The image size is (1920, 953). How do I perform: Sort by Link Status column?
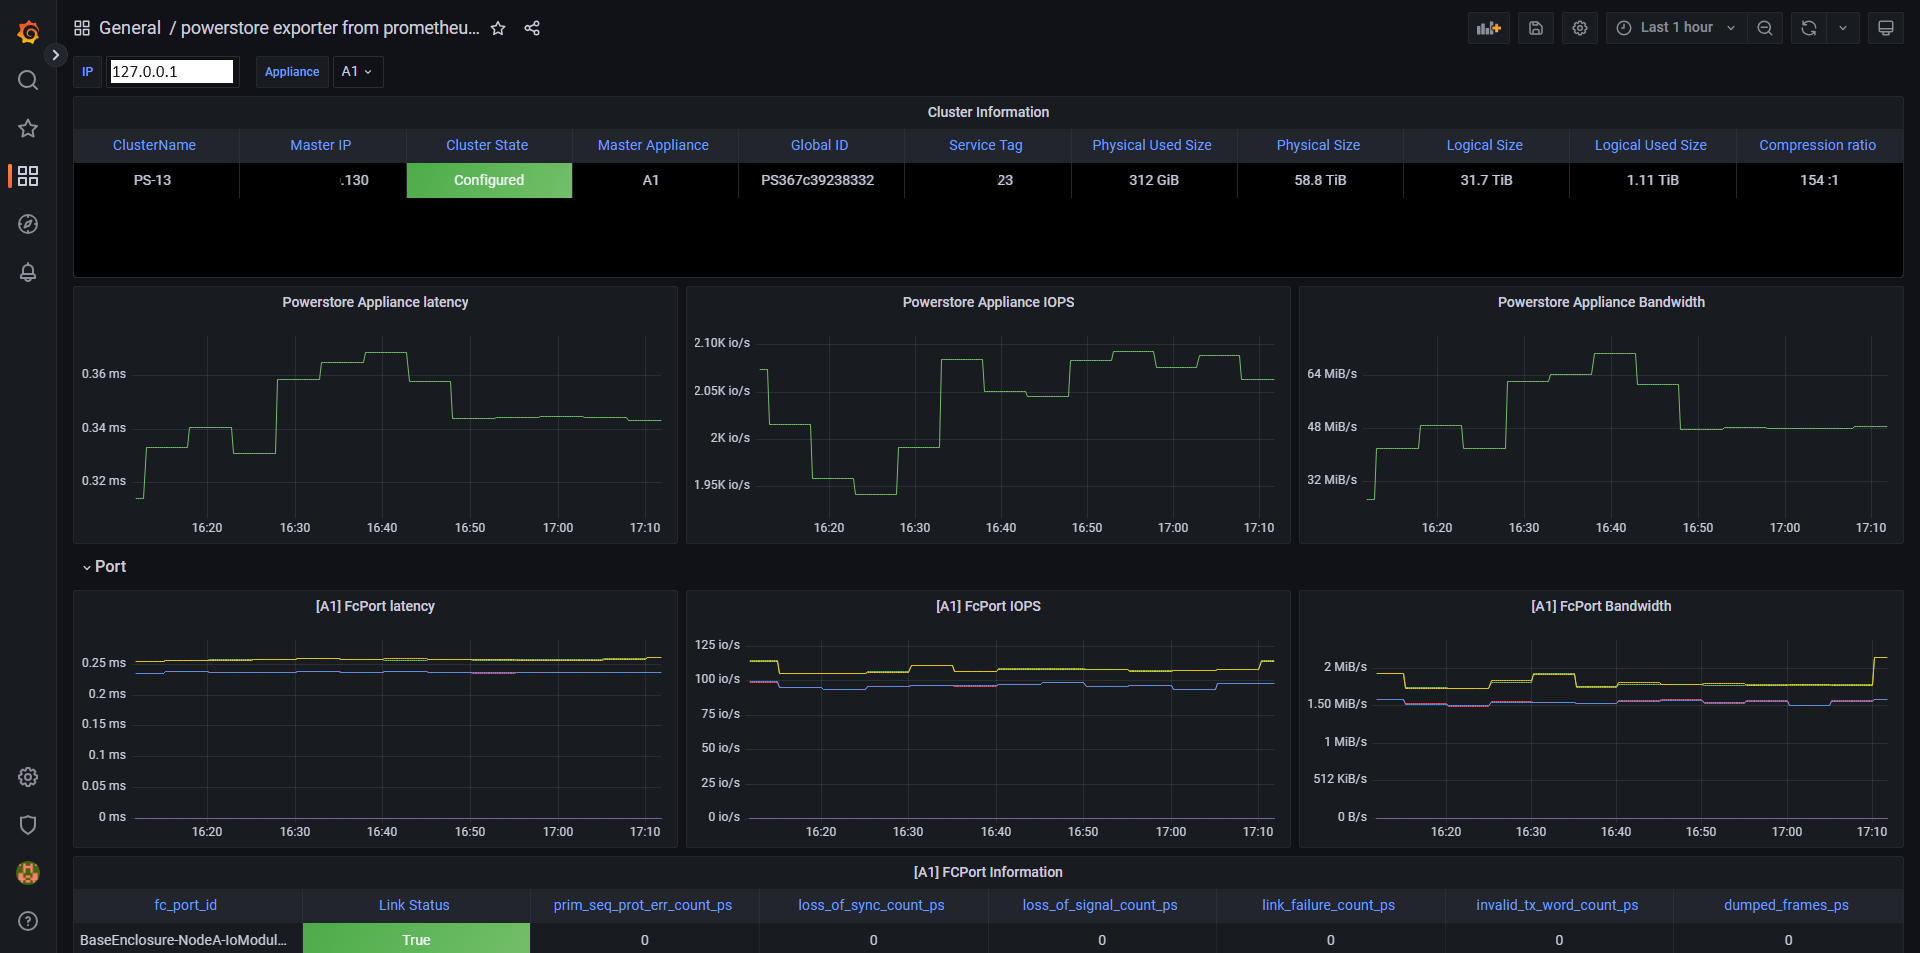click(414, 905)
